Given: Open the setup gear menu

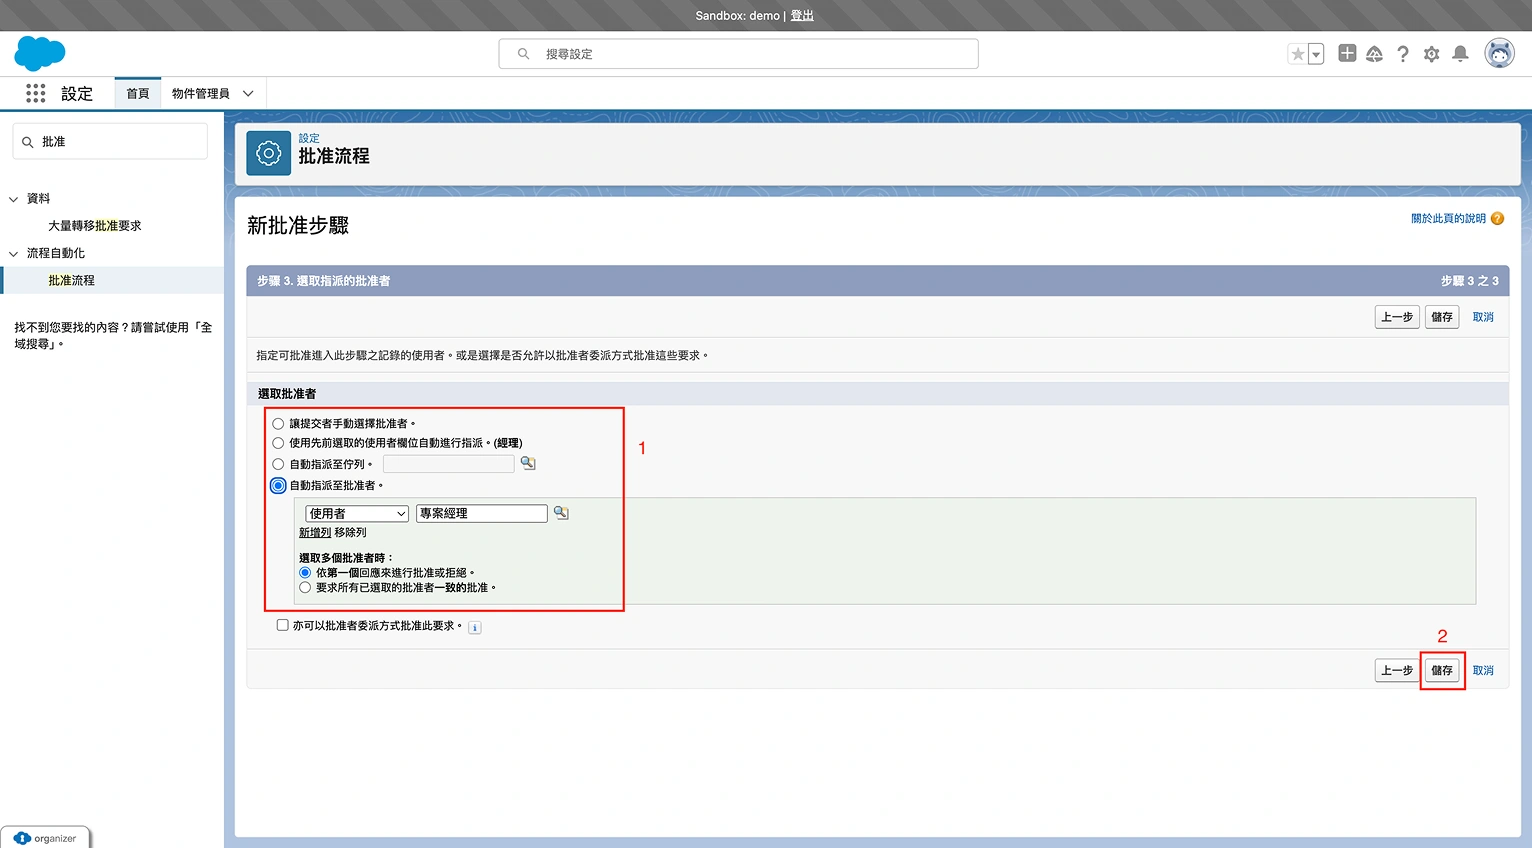Looking at the screenshot, I should tap(1431, 54).
